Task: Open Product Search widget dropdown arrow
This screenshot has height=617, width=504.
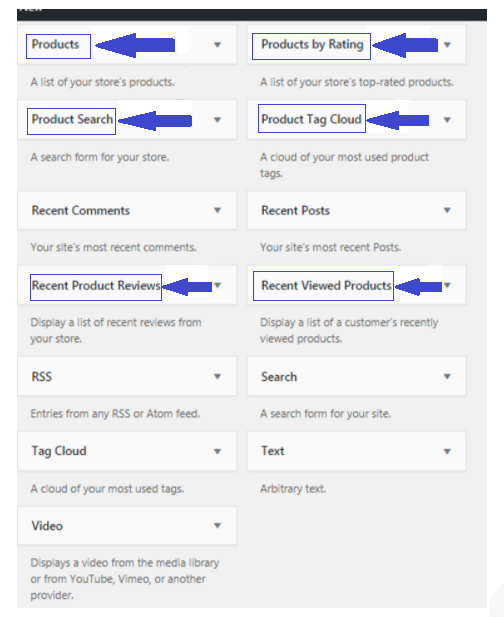Action: coord(217,120)
